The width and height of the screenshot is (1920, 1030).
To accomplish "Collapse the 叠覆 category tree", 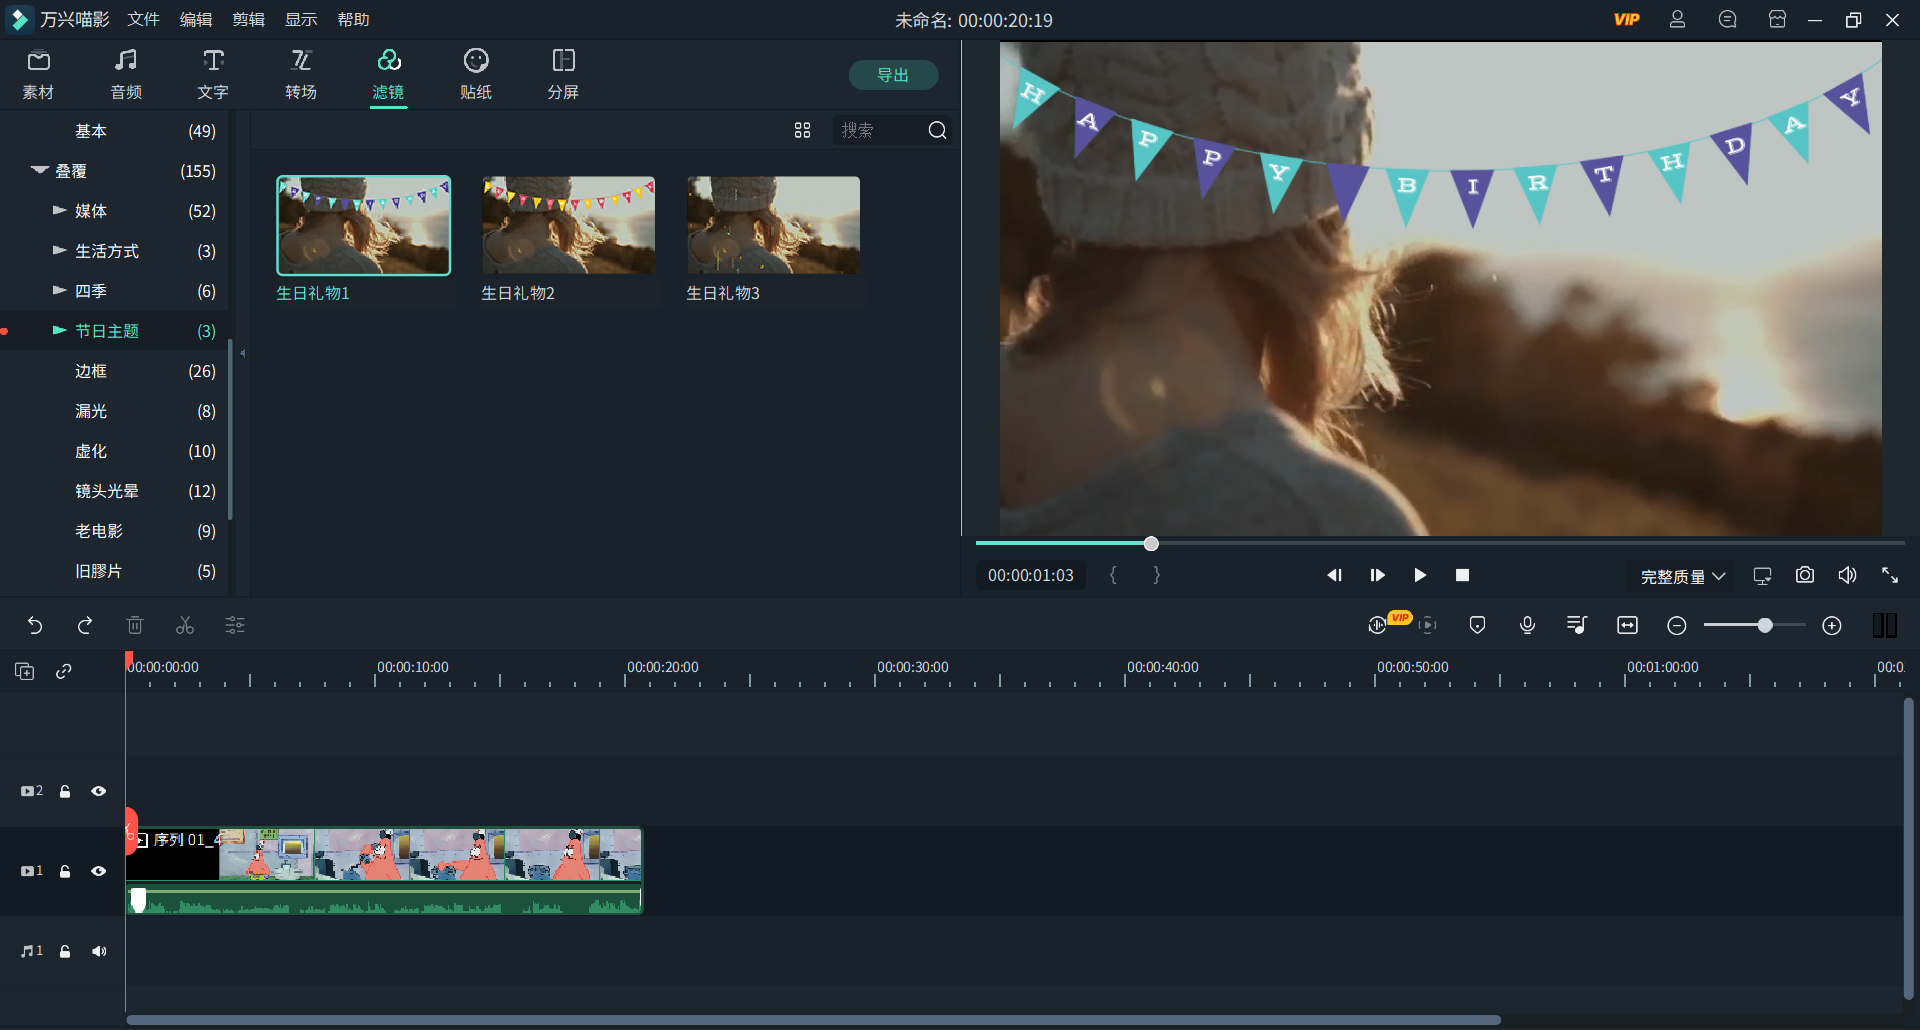I will pos(40,171).
